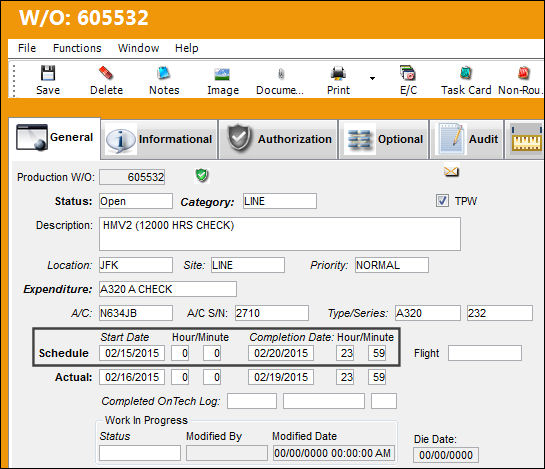Image resolution: width=545 pixels, height=469 pixels.
Task: Click the Schedule completion minute 59
Action: [x=377, y=353]
